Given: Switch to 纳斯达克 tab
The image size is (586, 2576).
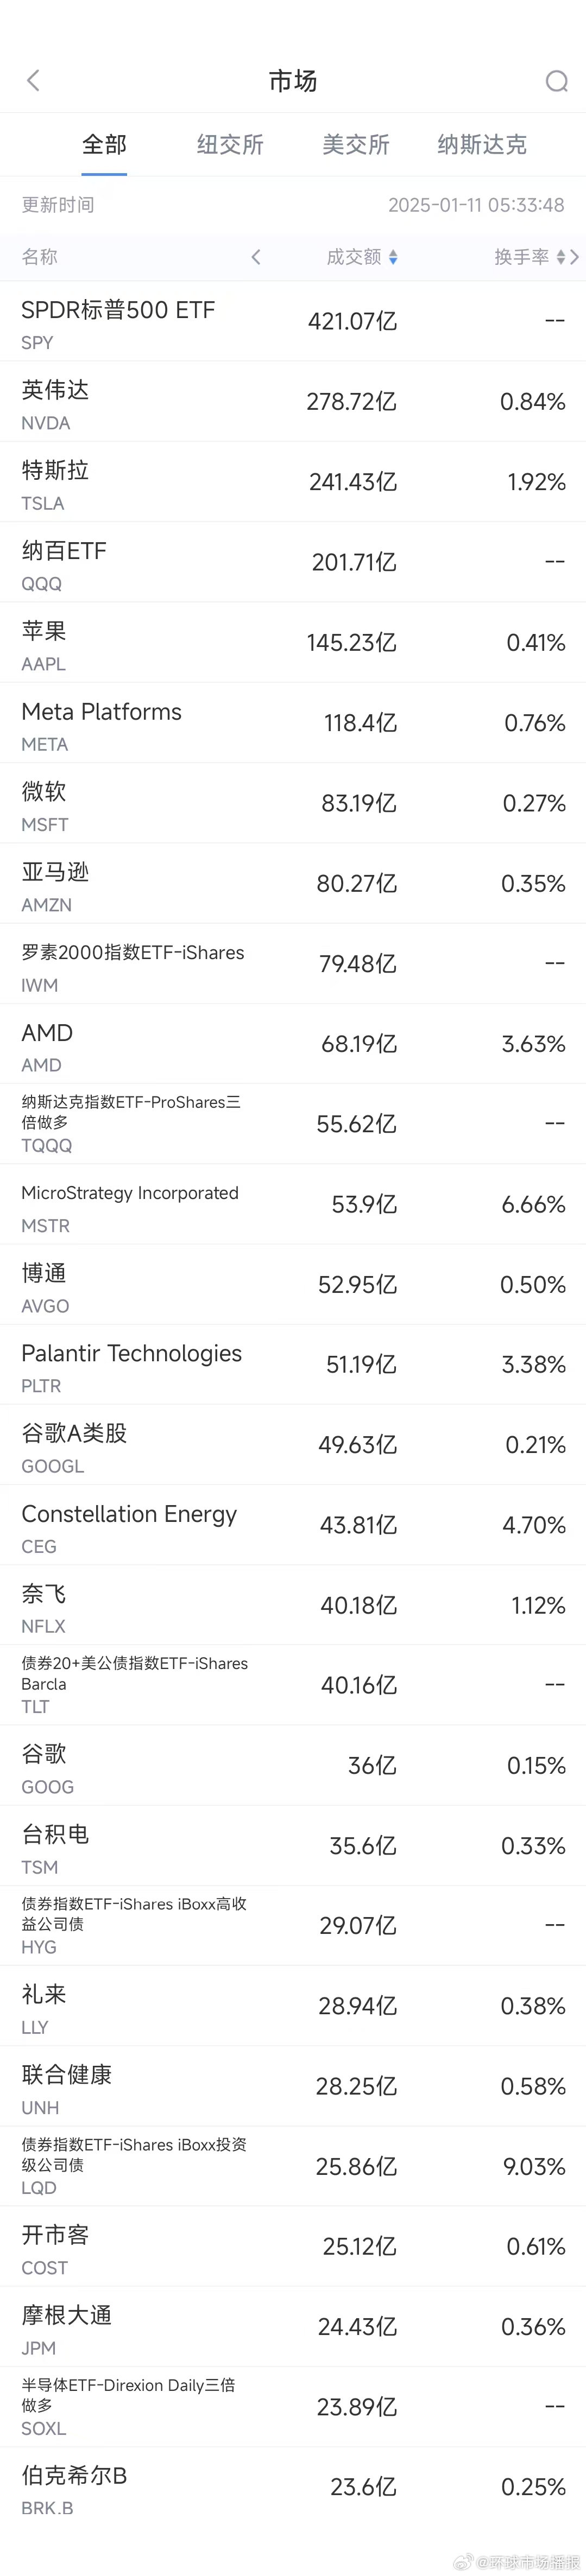Looking at the screenshot, I should 482,145.
